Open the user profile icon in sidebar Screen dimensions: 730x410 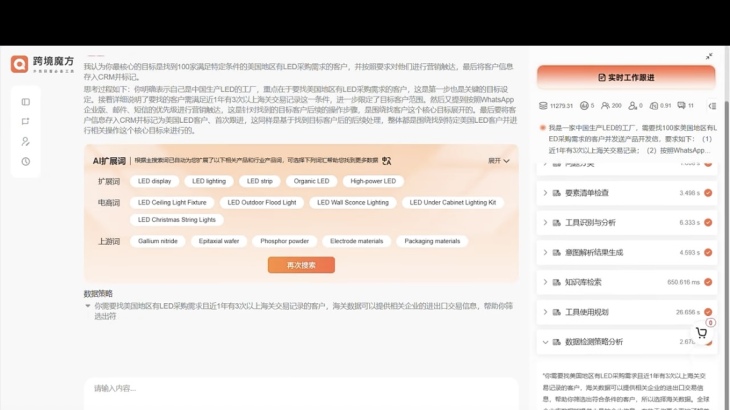[26, 141]
